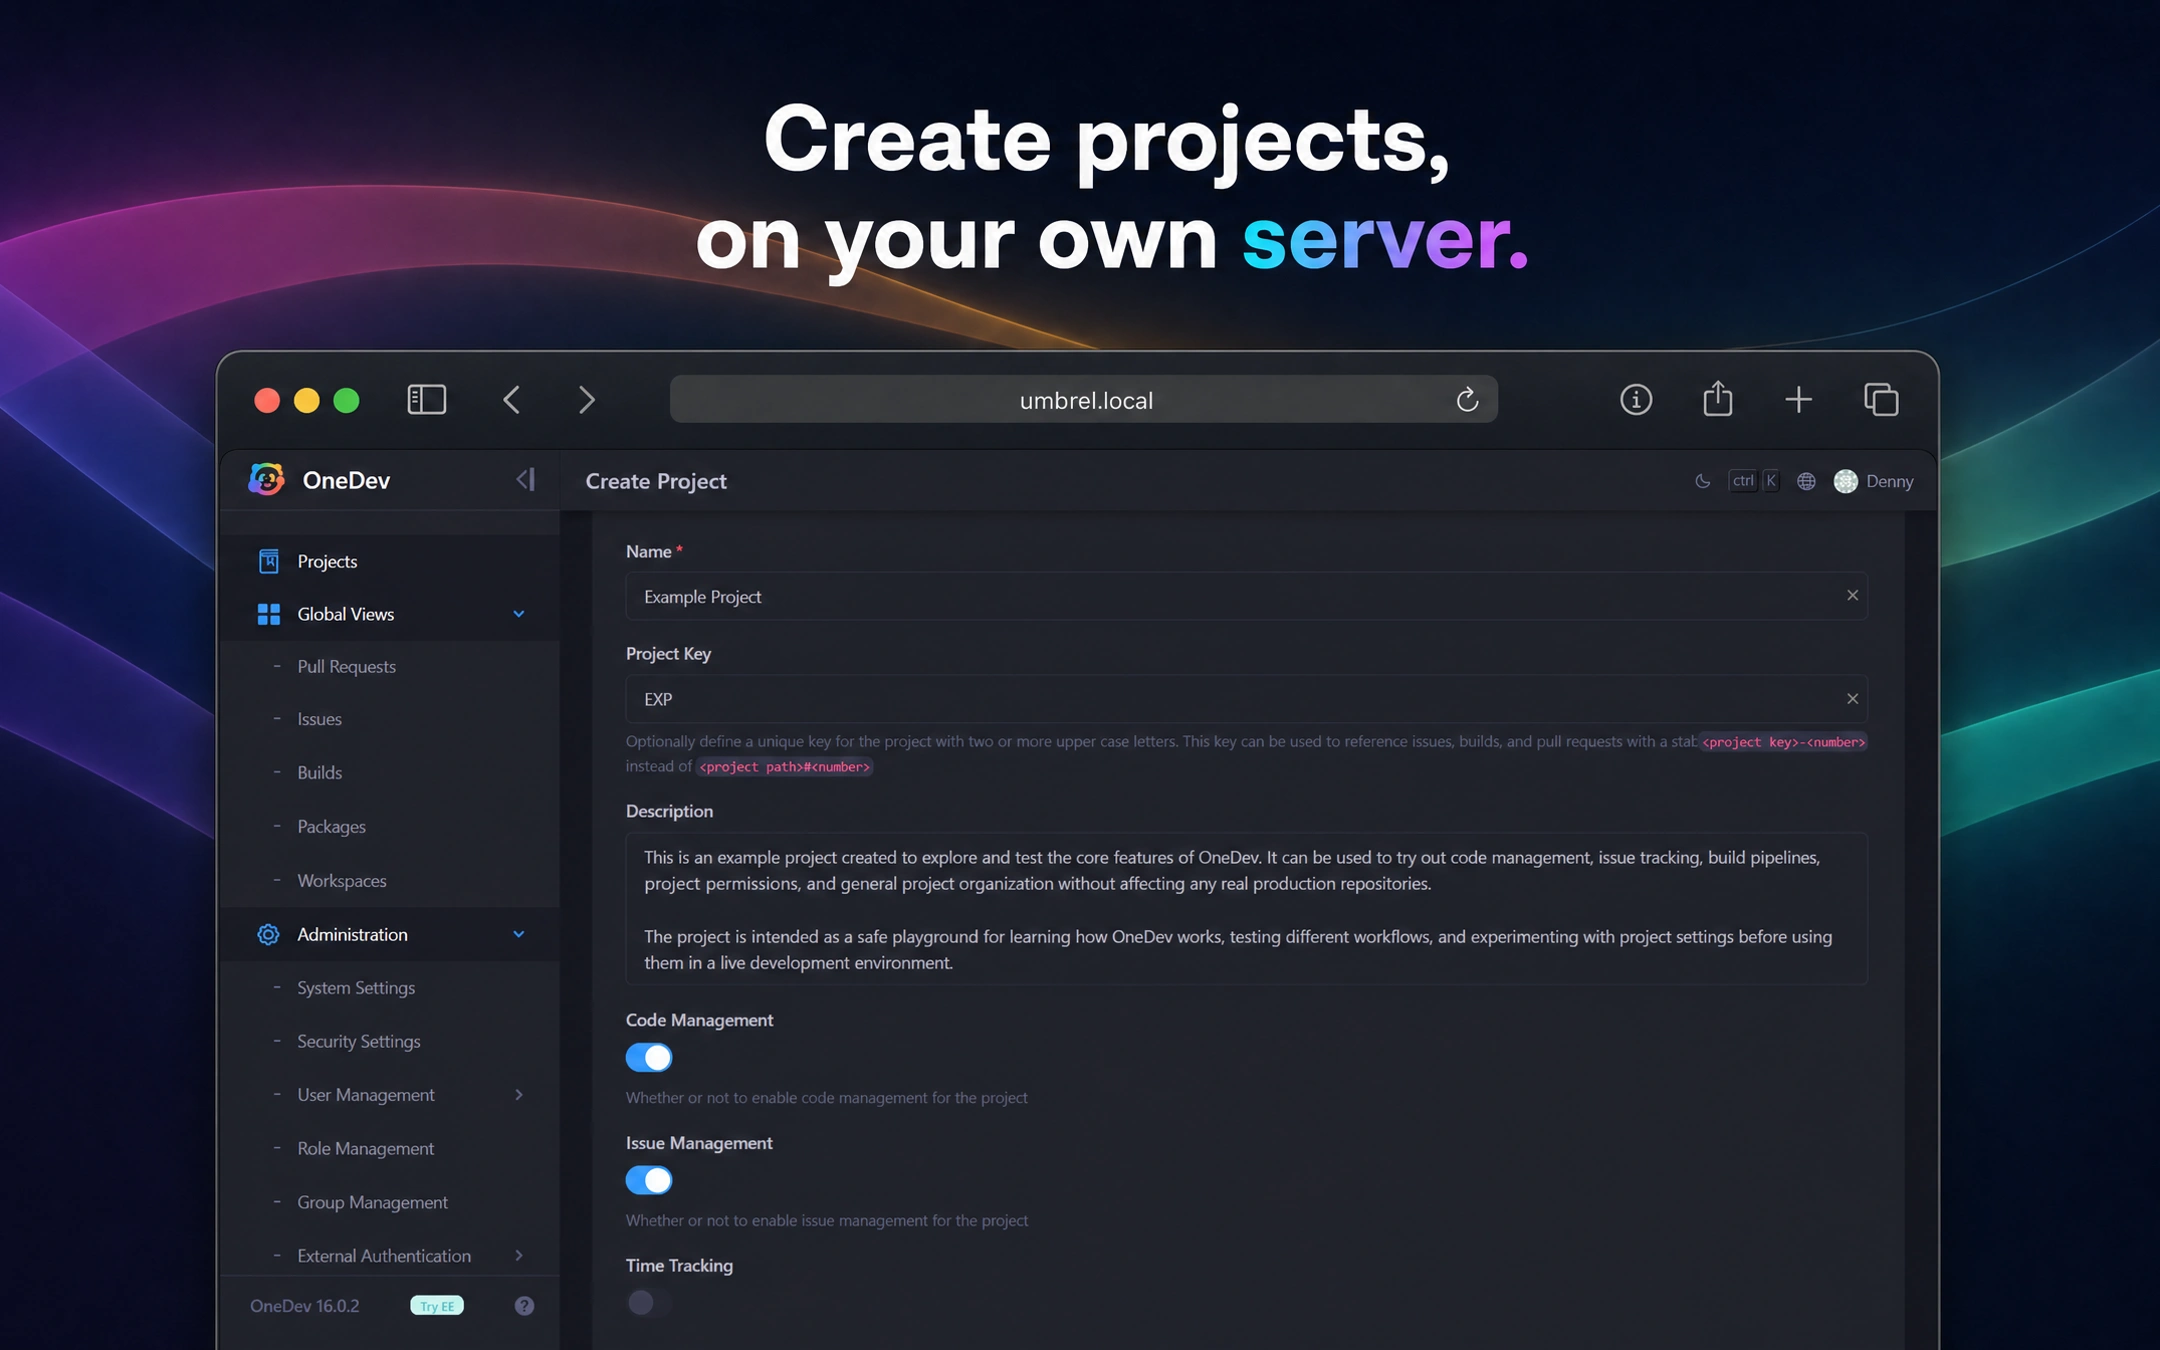Go back in browser history
Screen dimensions: 2160x1350
(x=511, y=400)
